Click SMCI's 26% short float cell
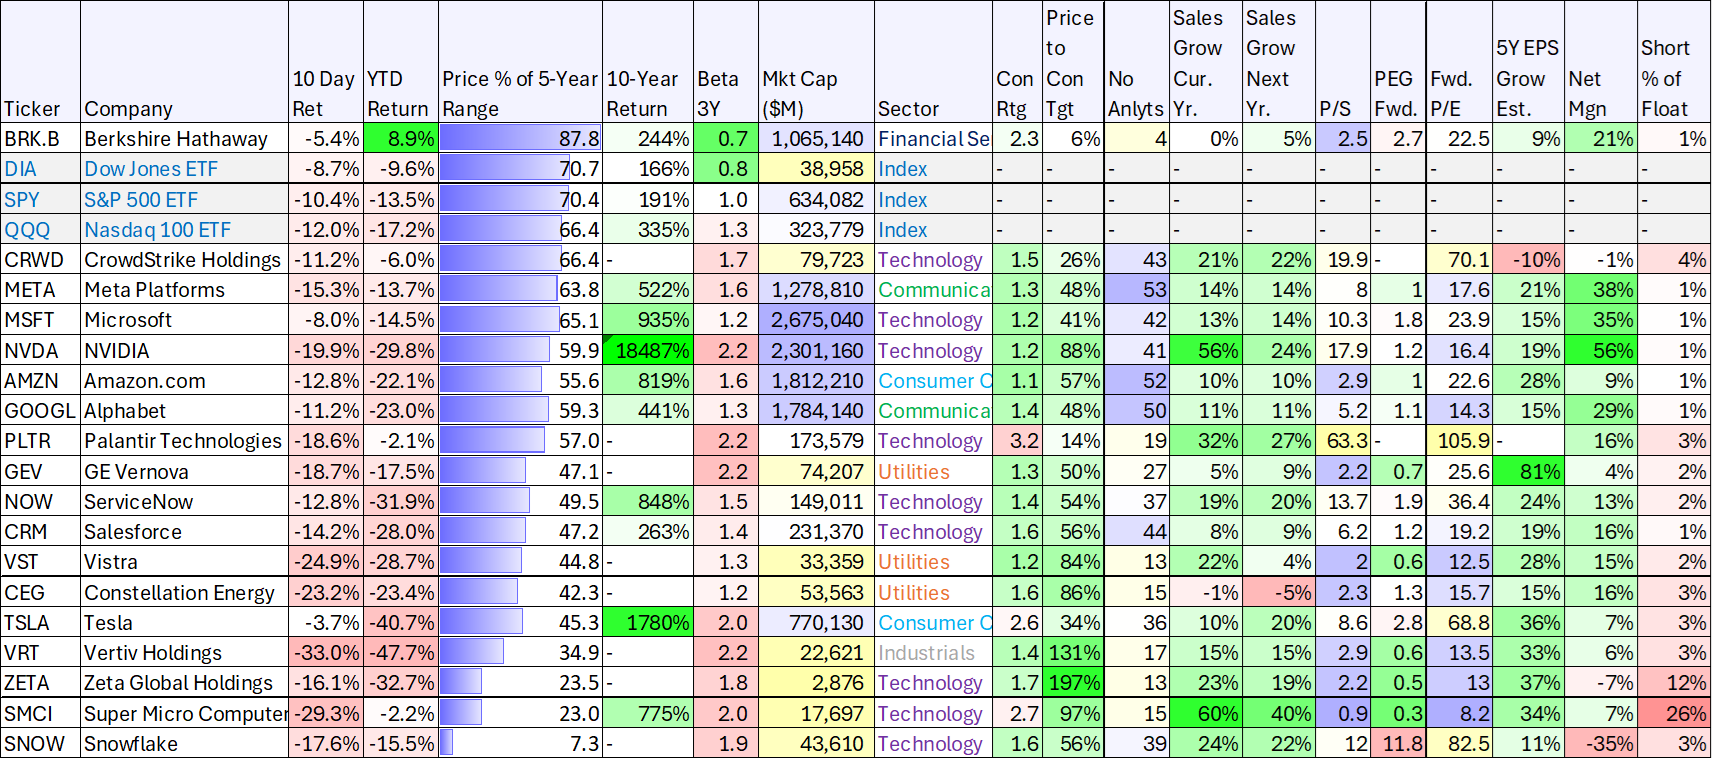1712x759 pixels. tap(1674, 713)
